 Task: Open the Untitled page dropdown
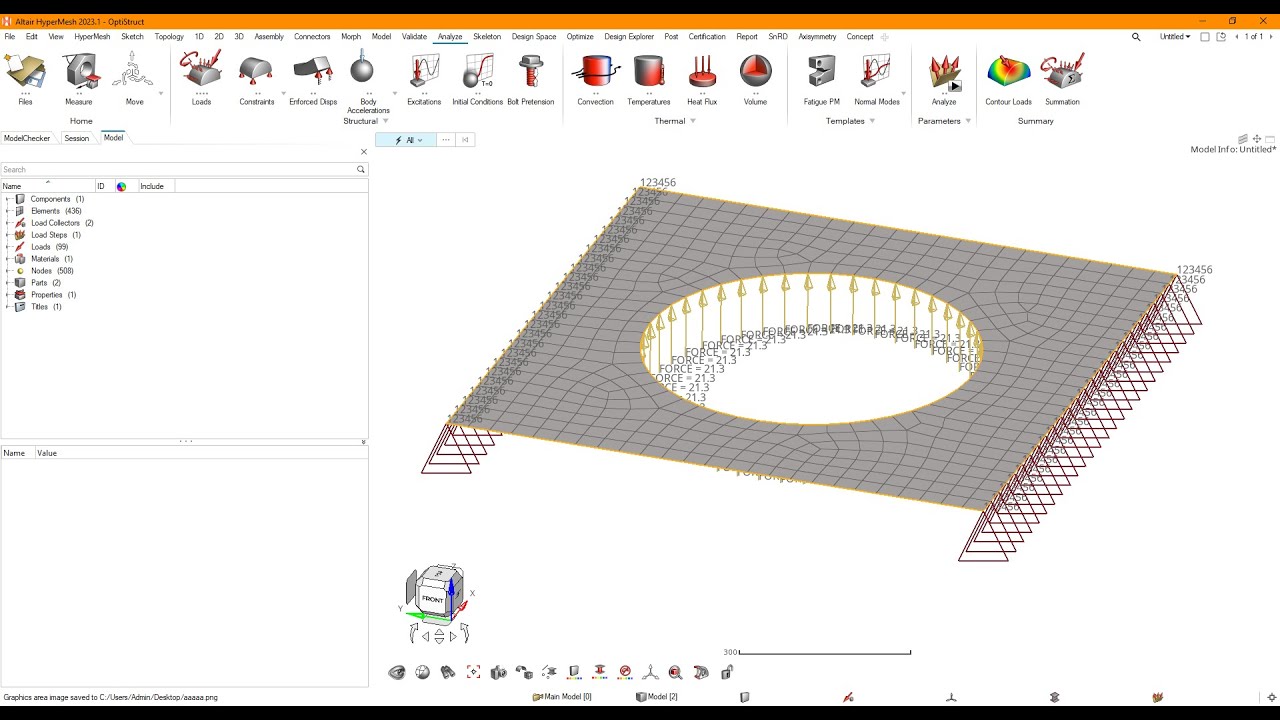[x=1175, y=37]
